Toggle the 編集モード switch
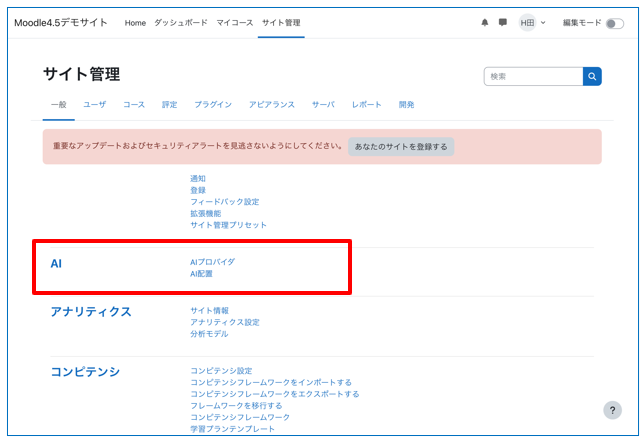 pos(614,23)
